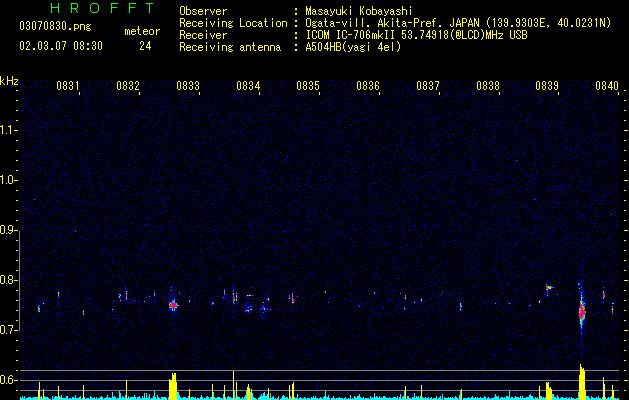Click the kHz axis unit label
Screen dimensions: 629x400
tap(9, 81)
